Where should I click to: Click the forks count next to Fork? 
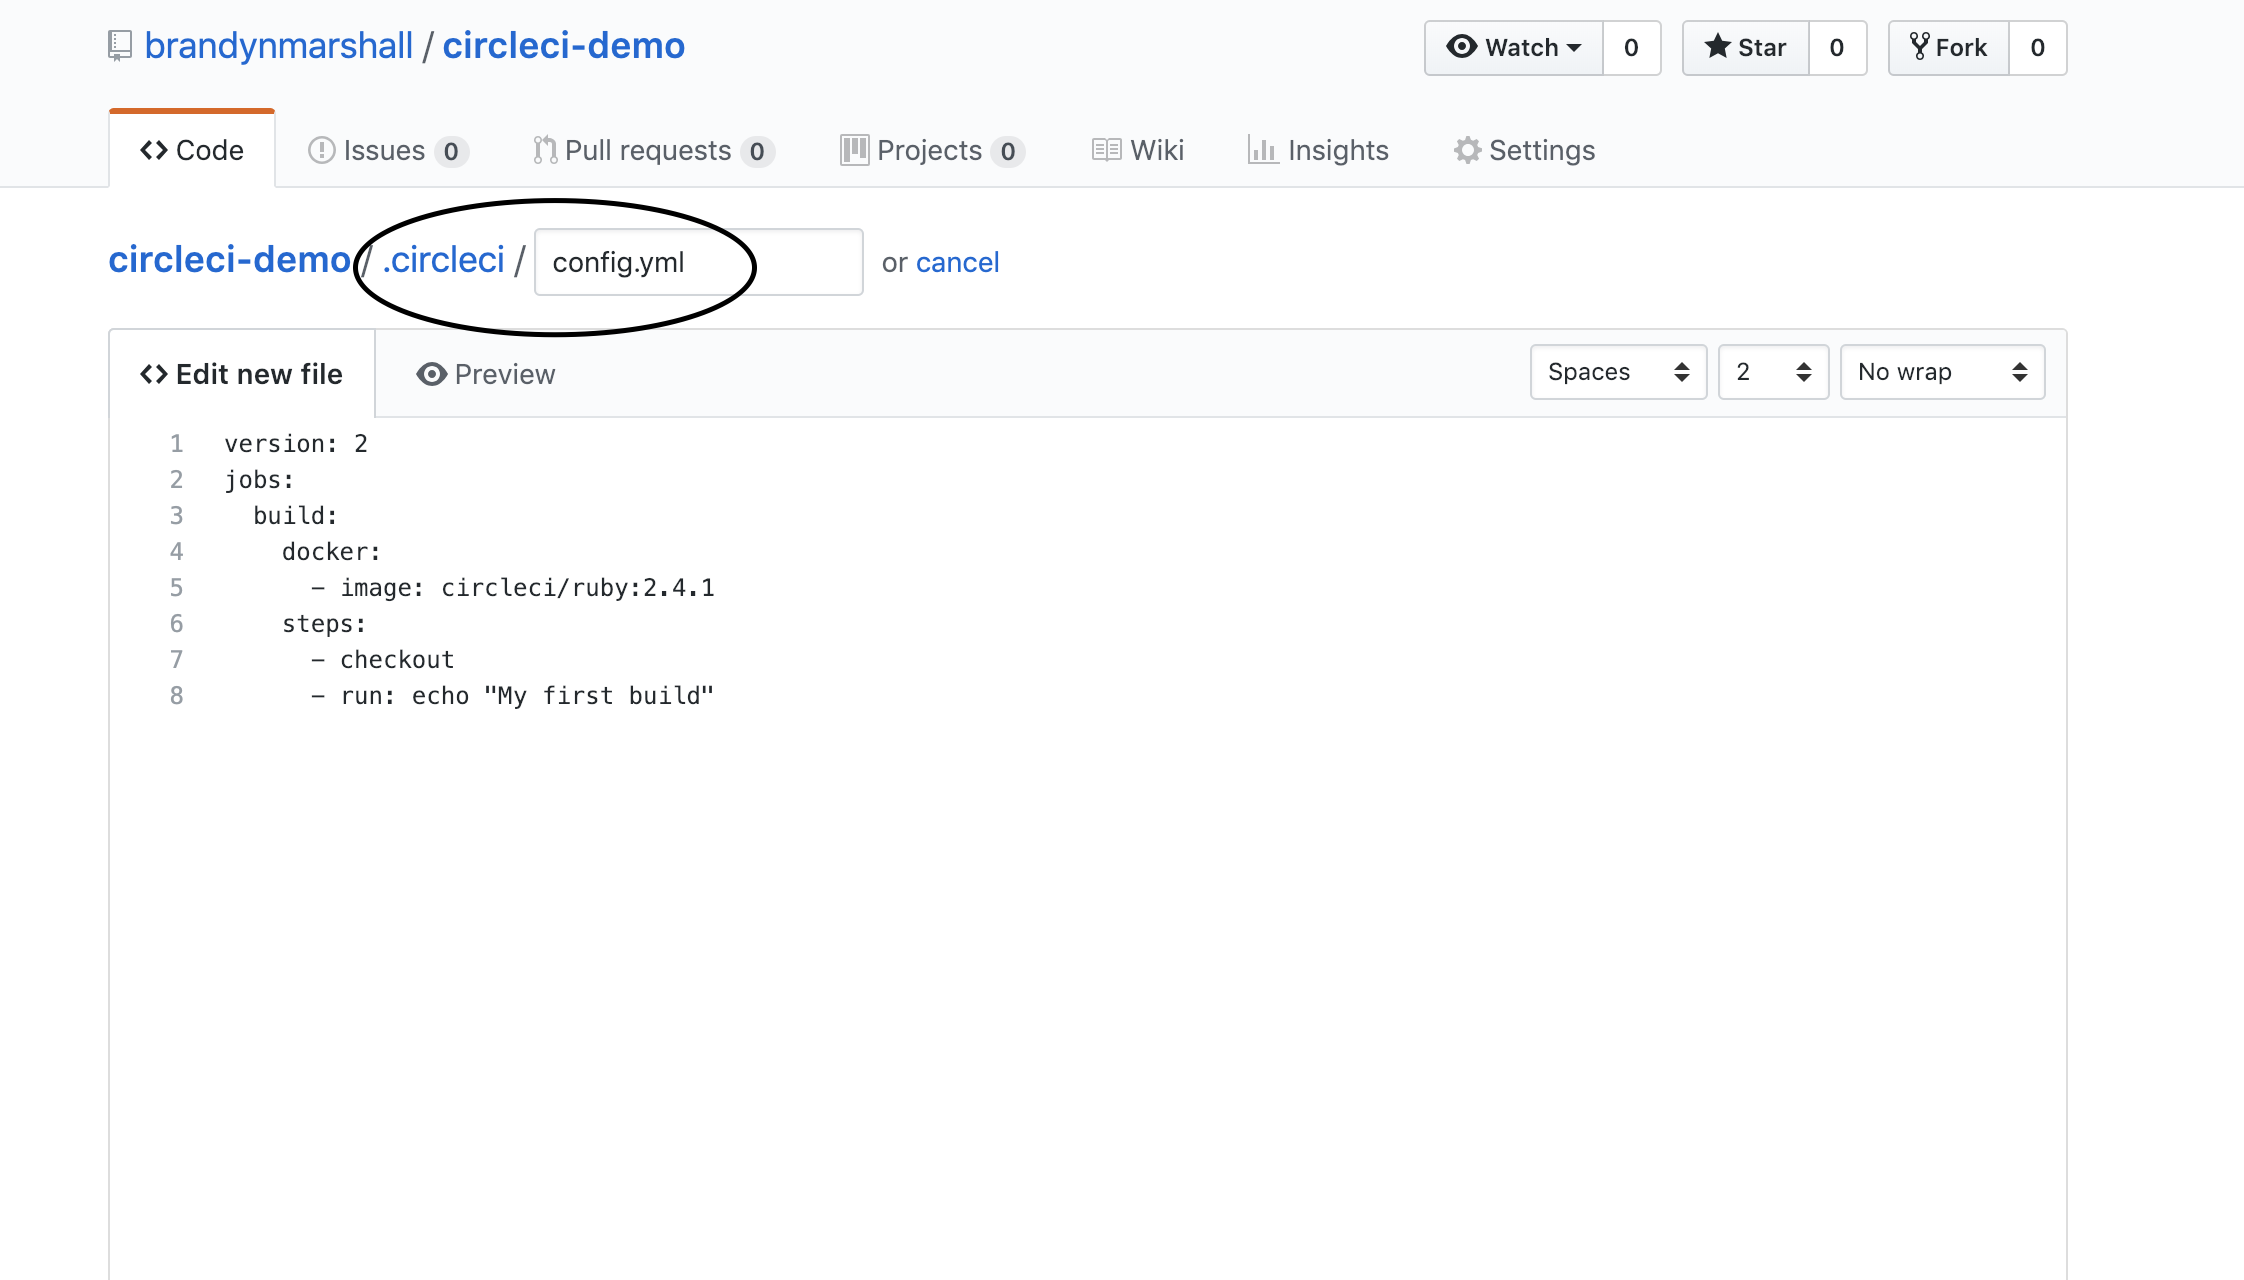tap(2037, 48)
